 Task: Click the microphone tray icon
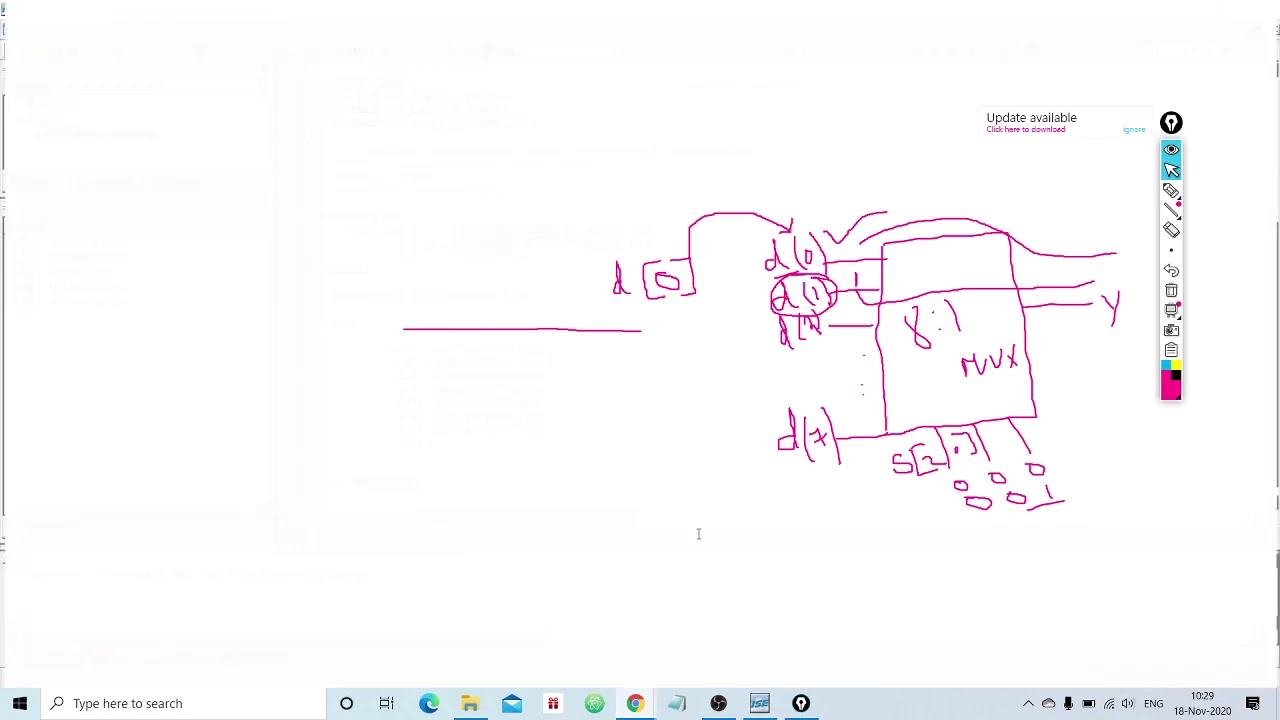point(1068,703)
